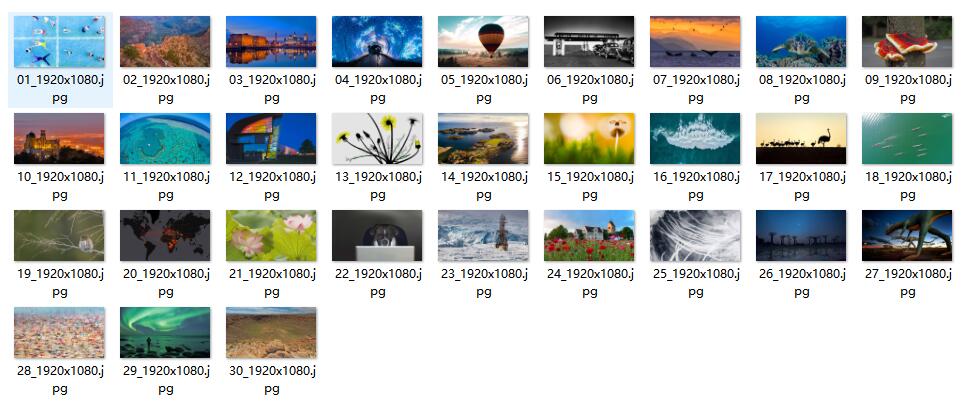Select the ostrich silhouette image 17
Screen dimensions: 962x413
[x=801, y=139]
